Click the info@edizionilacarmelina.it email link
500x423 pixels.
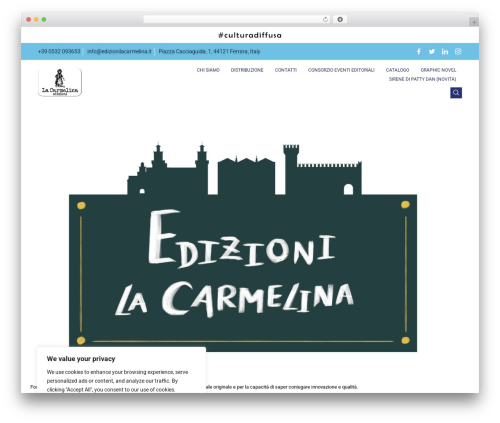pos(119,51)
